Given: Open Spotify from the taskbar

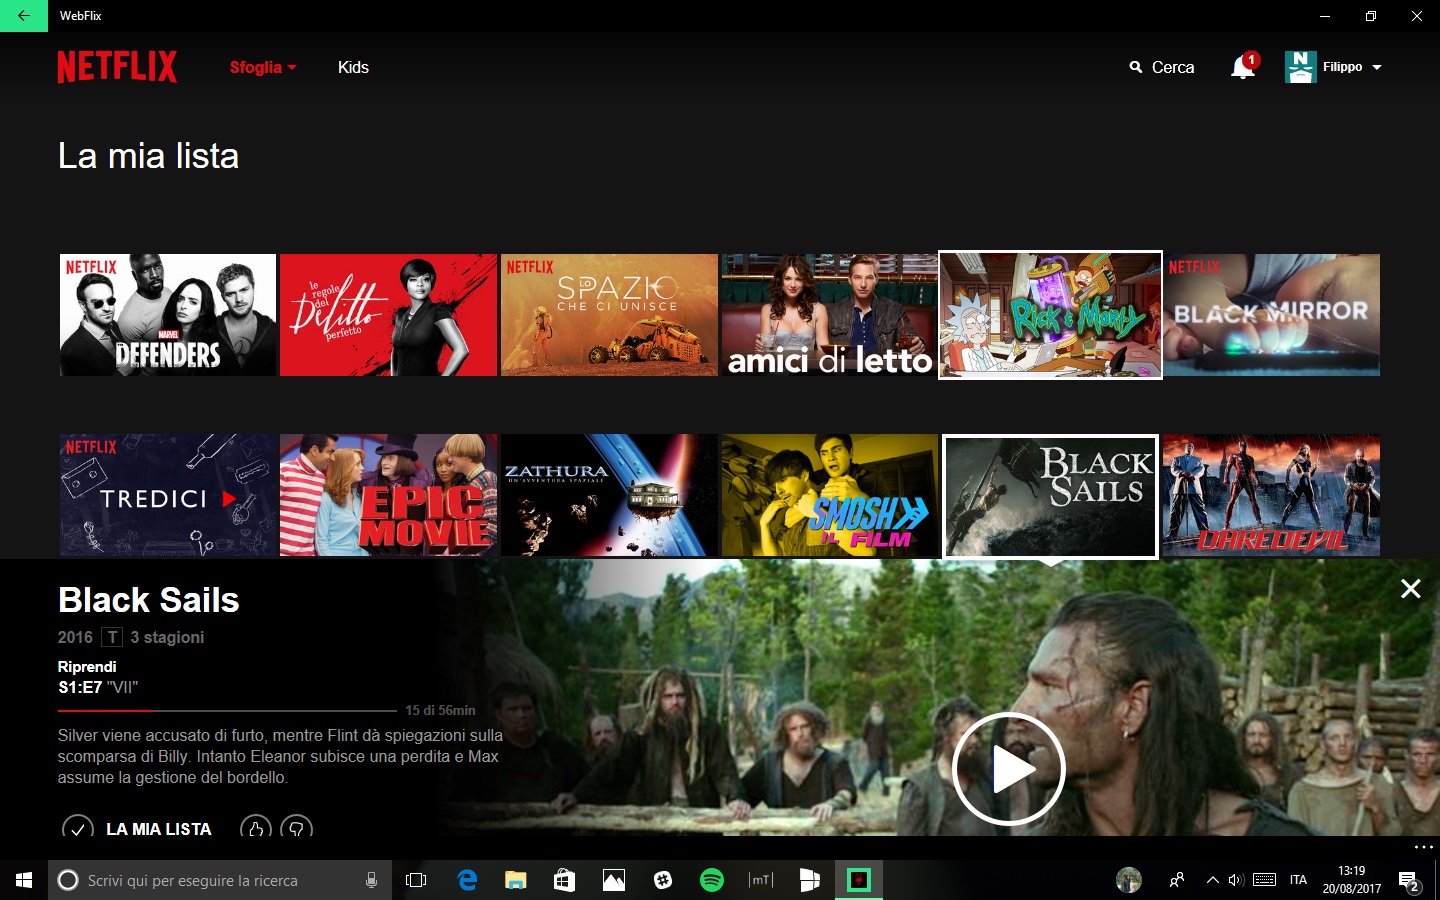Looking at the screenshot, I should (711, 880).
